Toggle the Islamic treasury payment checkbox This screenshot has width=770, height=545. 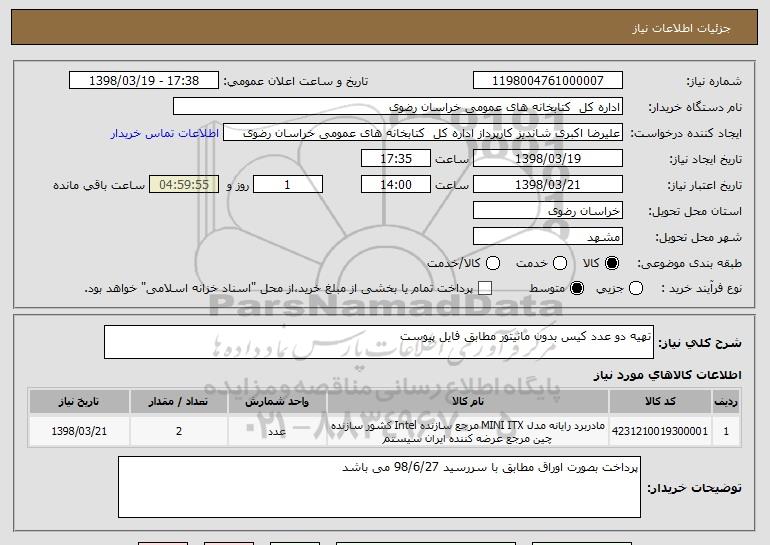coord(486,289)
